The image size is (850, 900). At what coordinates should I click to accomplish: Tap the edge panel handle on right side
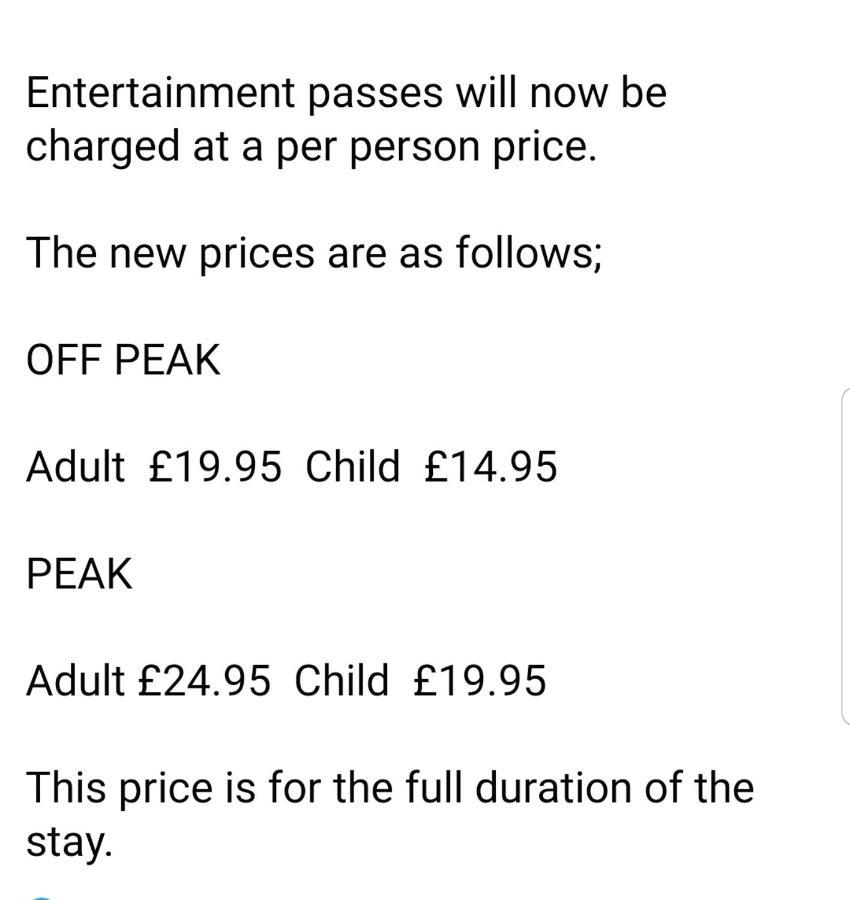(846, 556)
